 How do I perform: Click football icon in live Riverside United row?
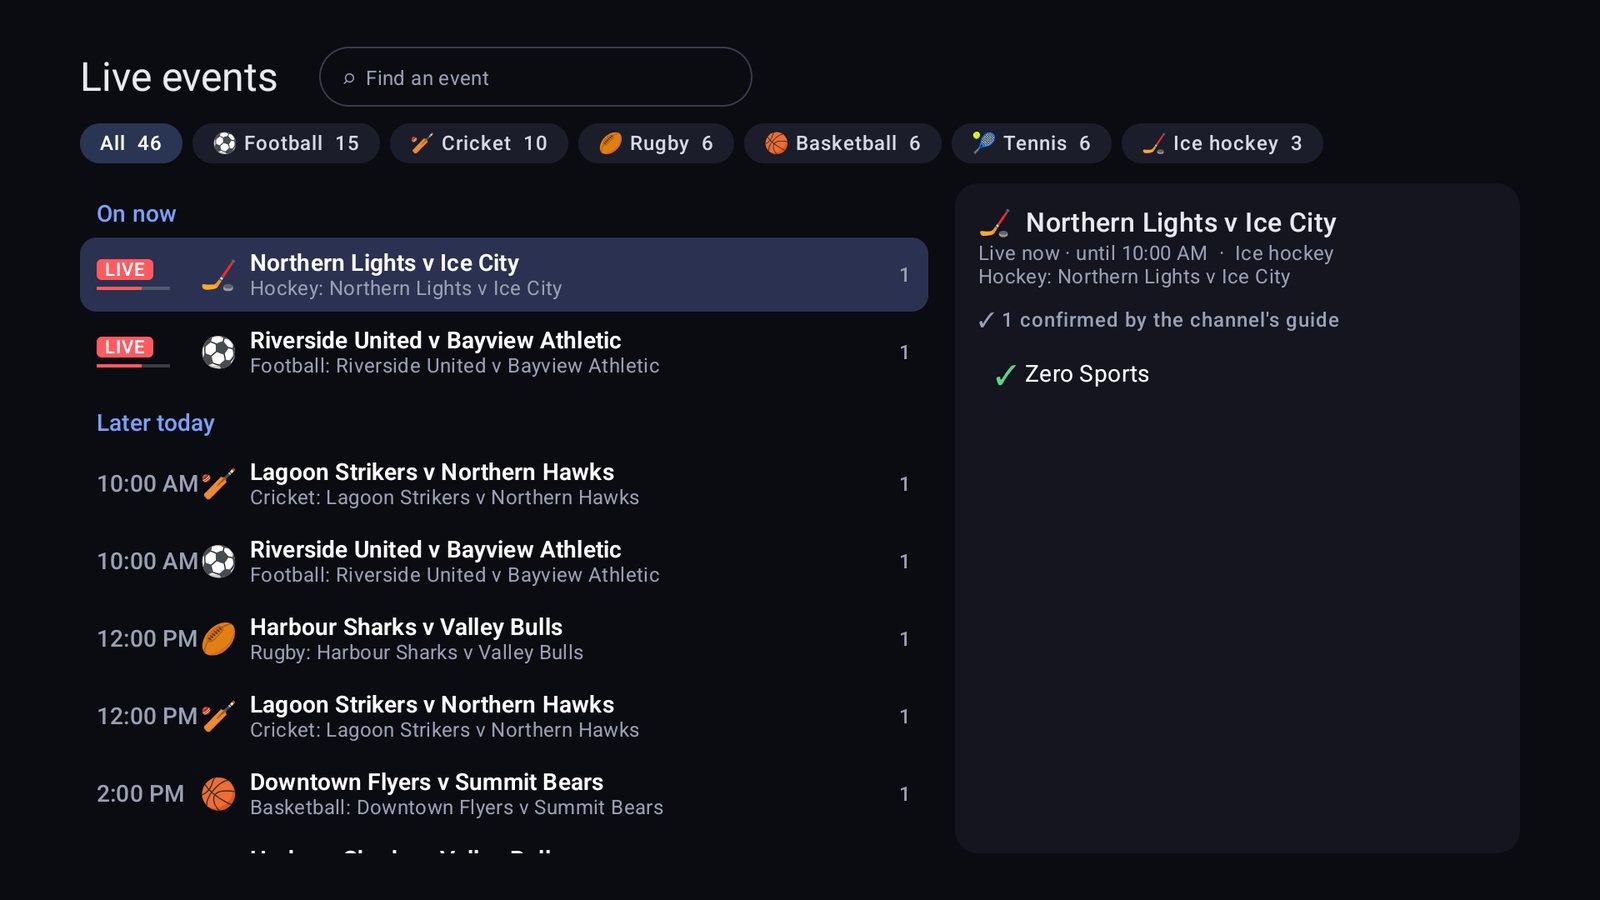pos(218,352)
